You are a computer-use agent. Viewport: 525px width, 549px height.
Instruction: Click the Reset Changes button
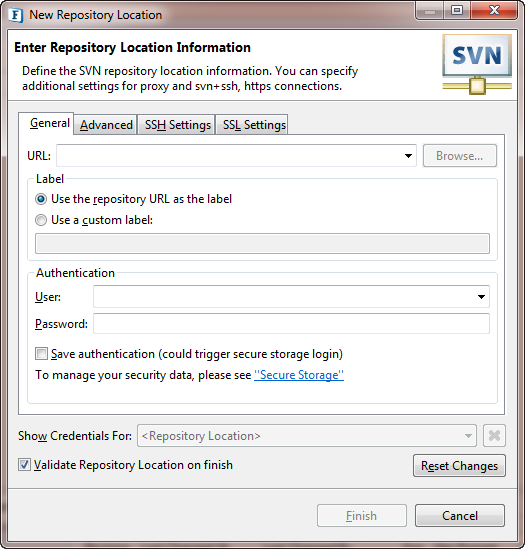[459, 466]
